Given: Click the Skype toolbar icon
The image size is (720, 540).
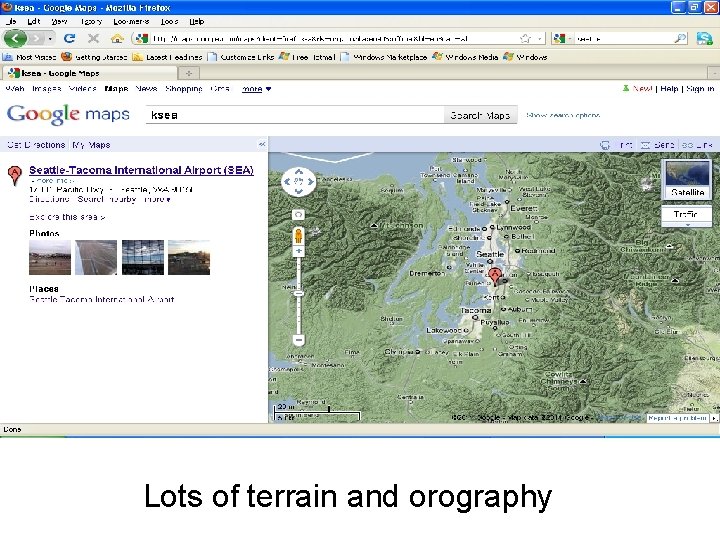Looking at the screenshot, I should point(704,39).
